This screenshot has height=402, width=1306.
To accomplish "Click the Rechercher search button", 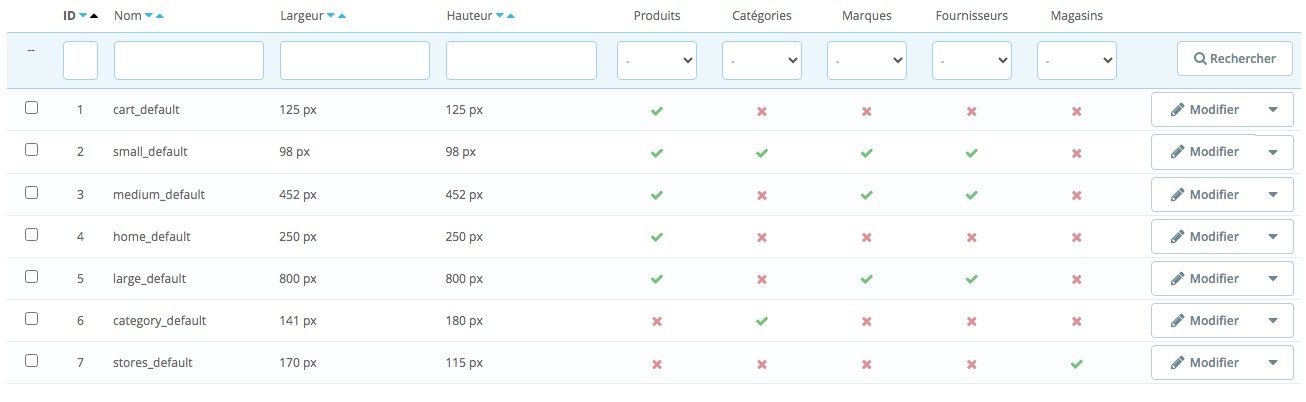I will [1235, 59].
